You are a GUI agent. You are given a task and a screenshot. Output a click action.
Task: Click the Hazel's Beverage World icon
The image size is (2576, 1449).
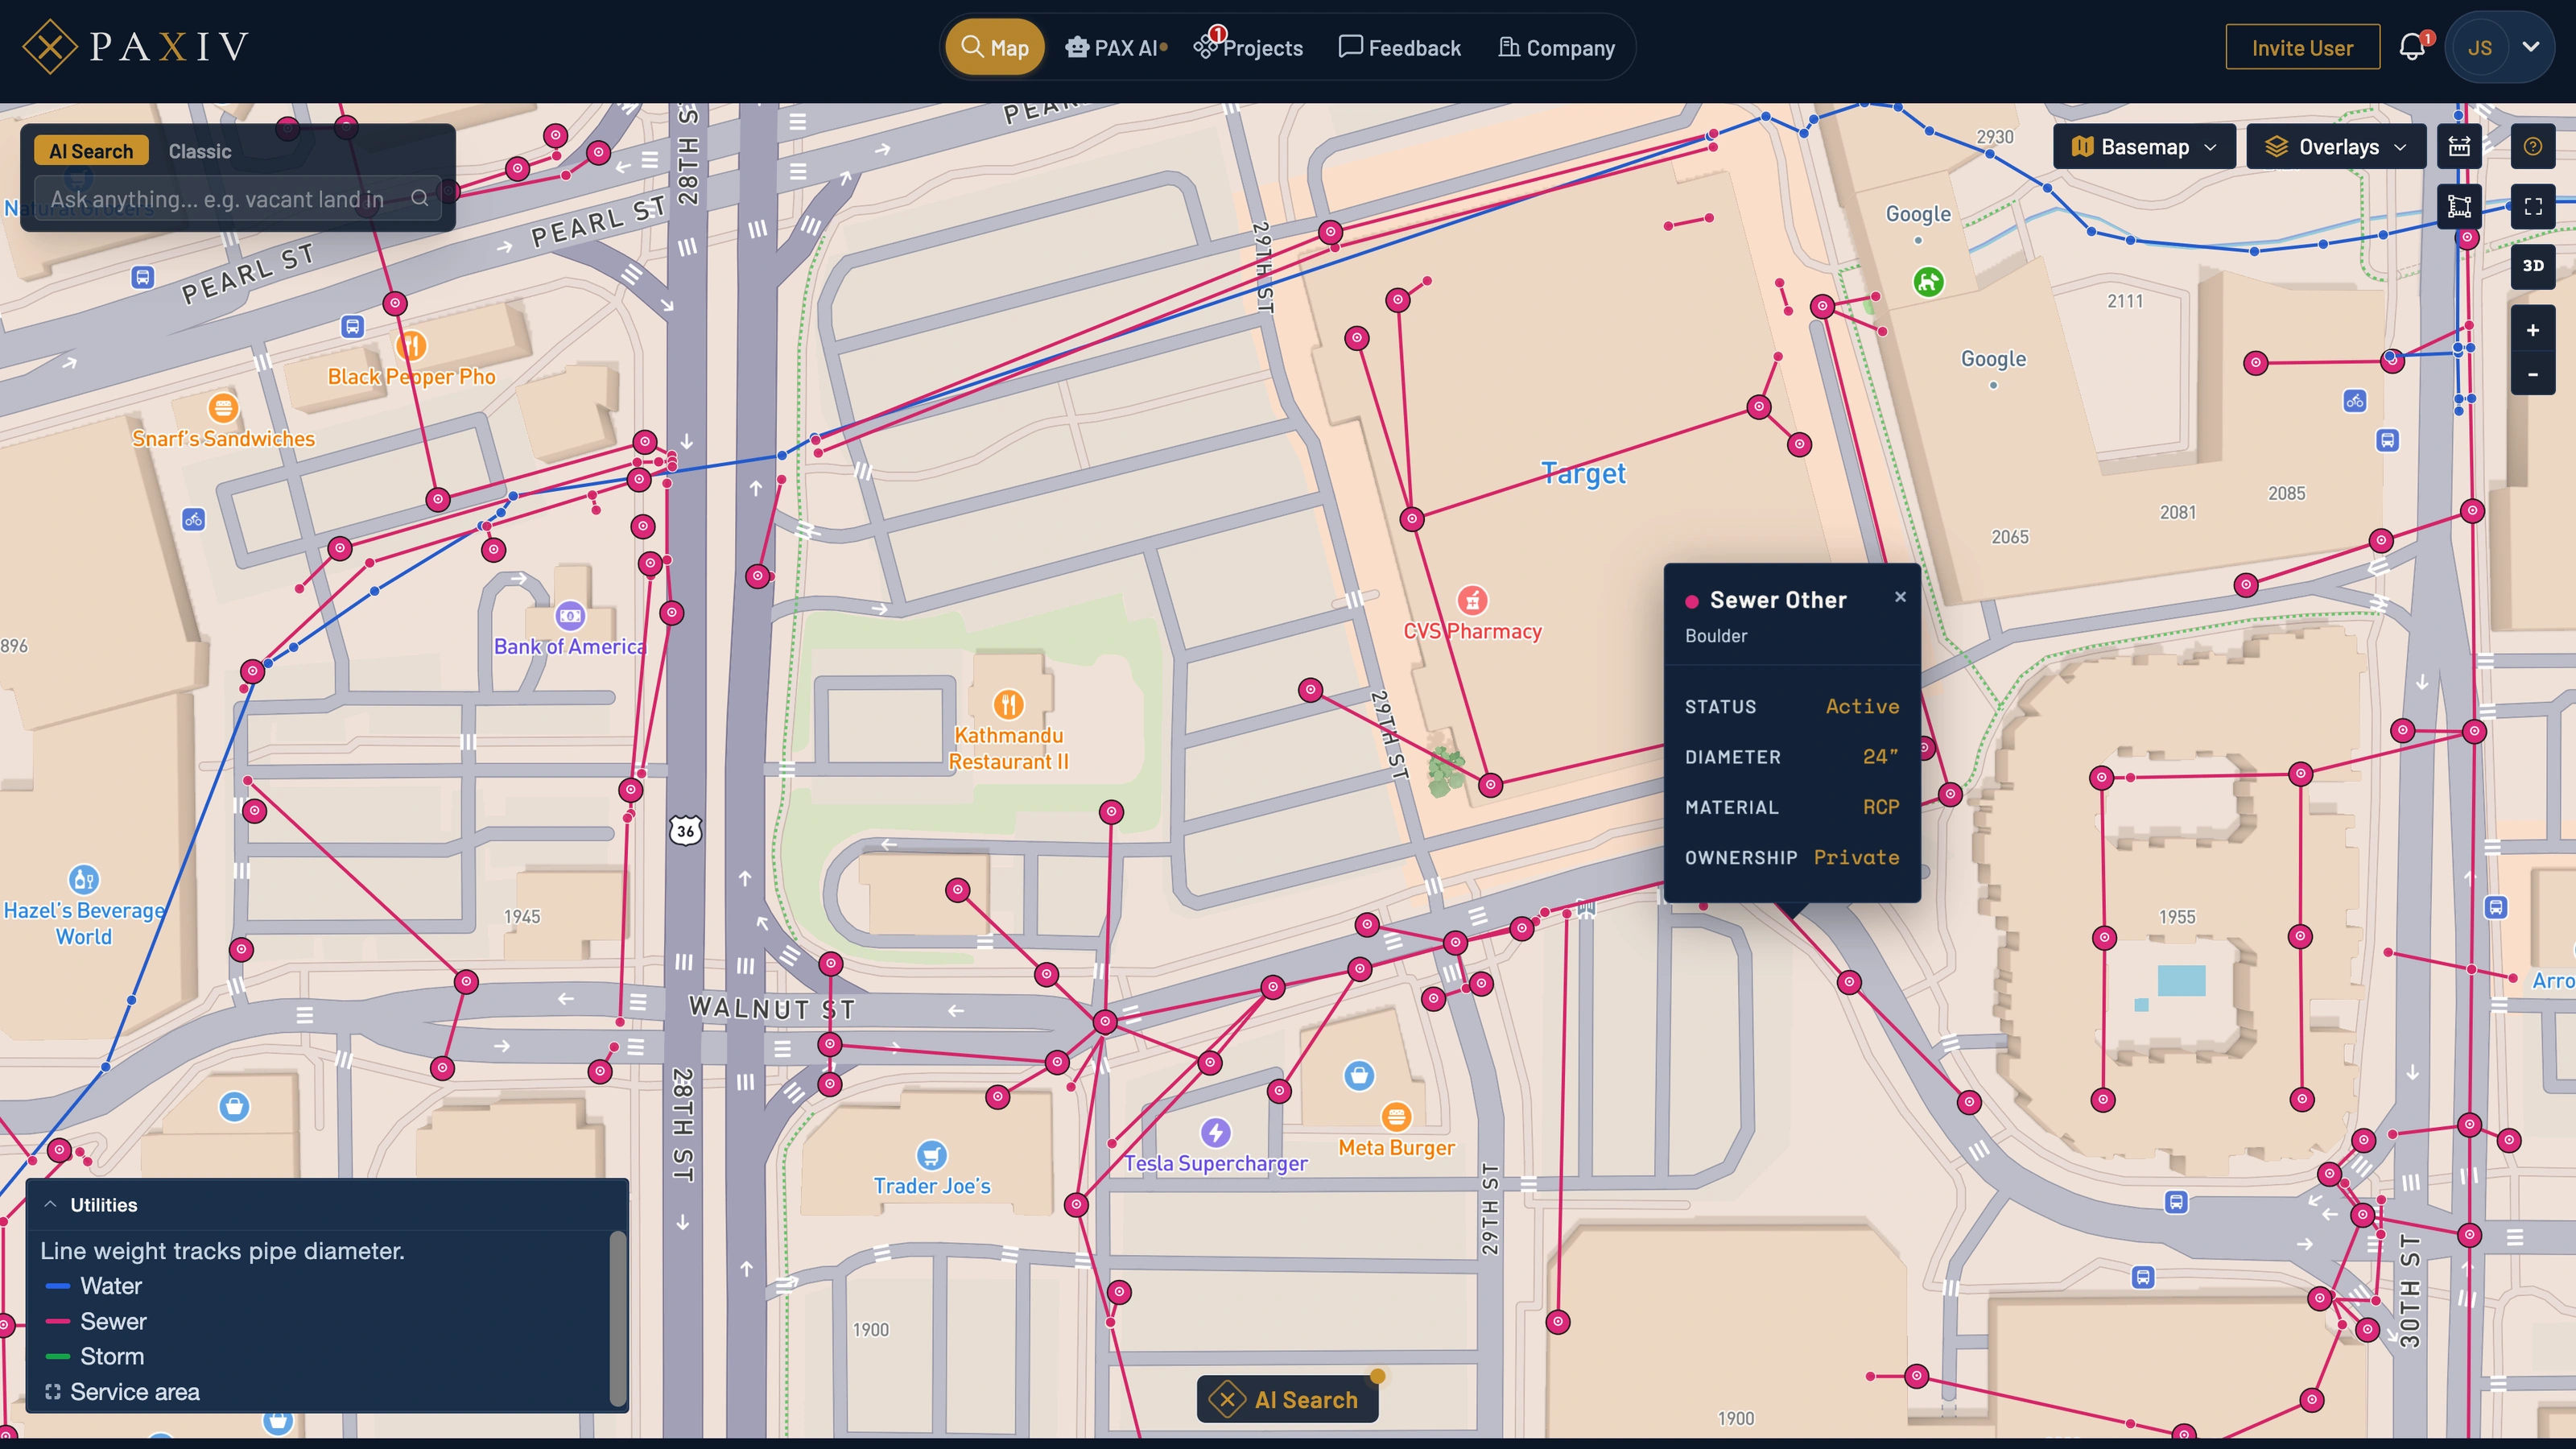click(84, 879)
